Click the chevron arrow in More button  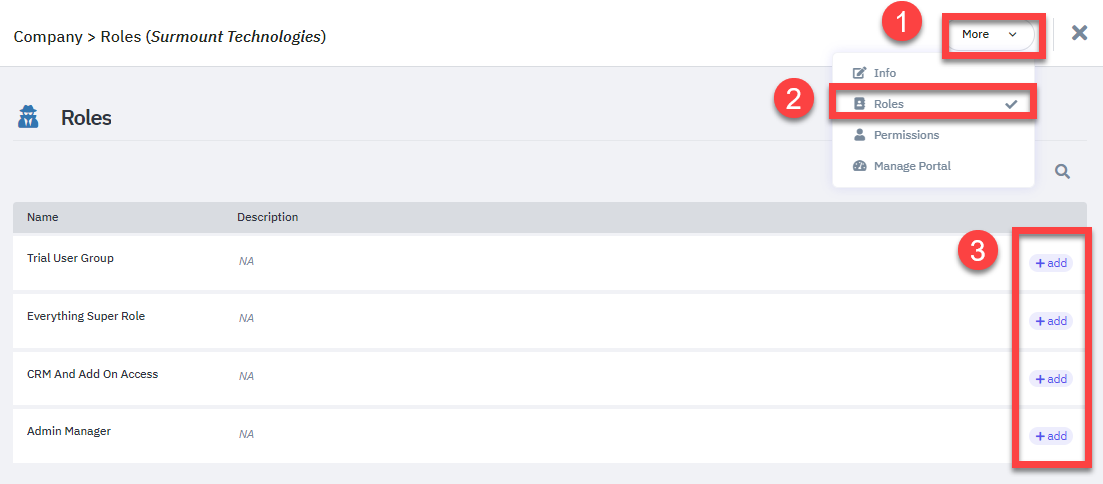pos(1012,34)
